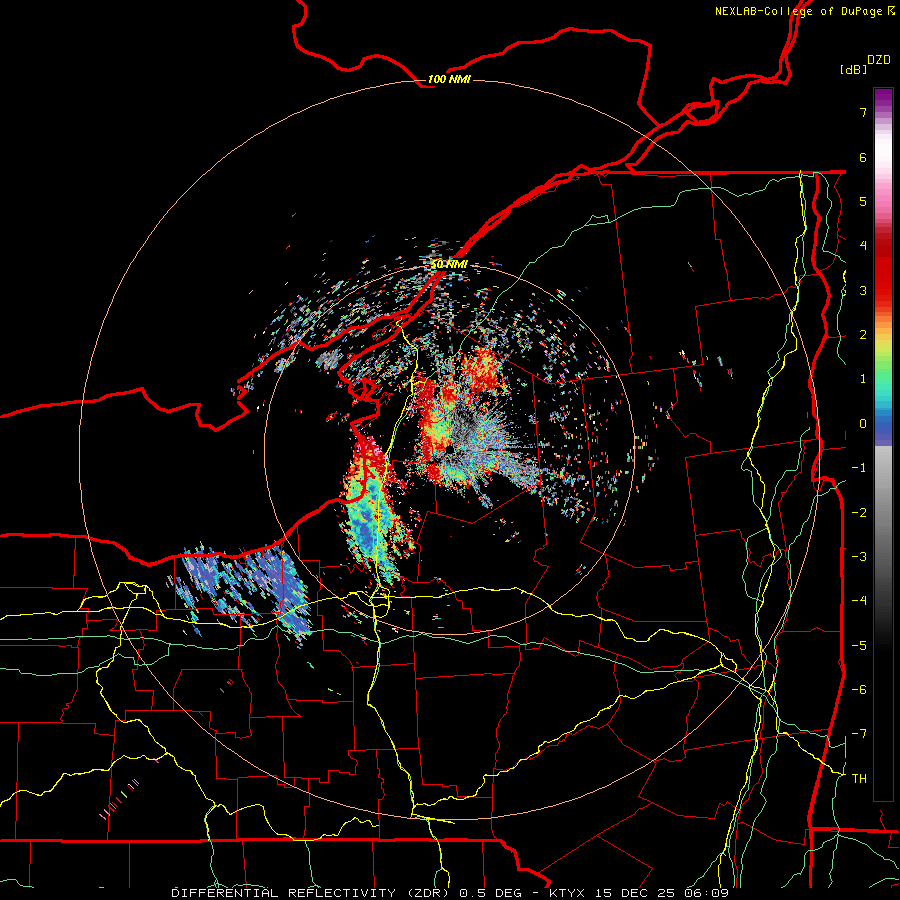
Task: Click the KTYX radar site dot at the rings' center
Action: point(448,449)
